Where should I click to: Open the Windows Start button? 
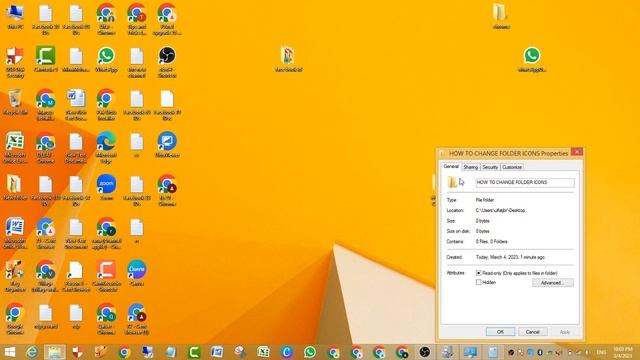point(9,352)
